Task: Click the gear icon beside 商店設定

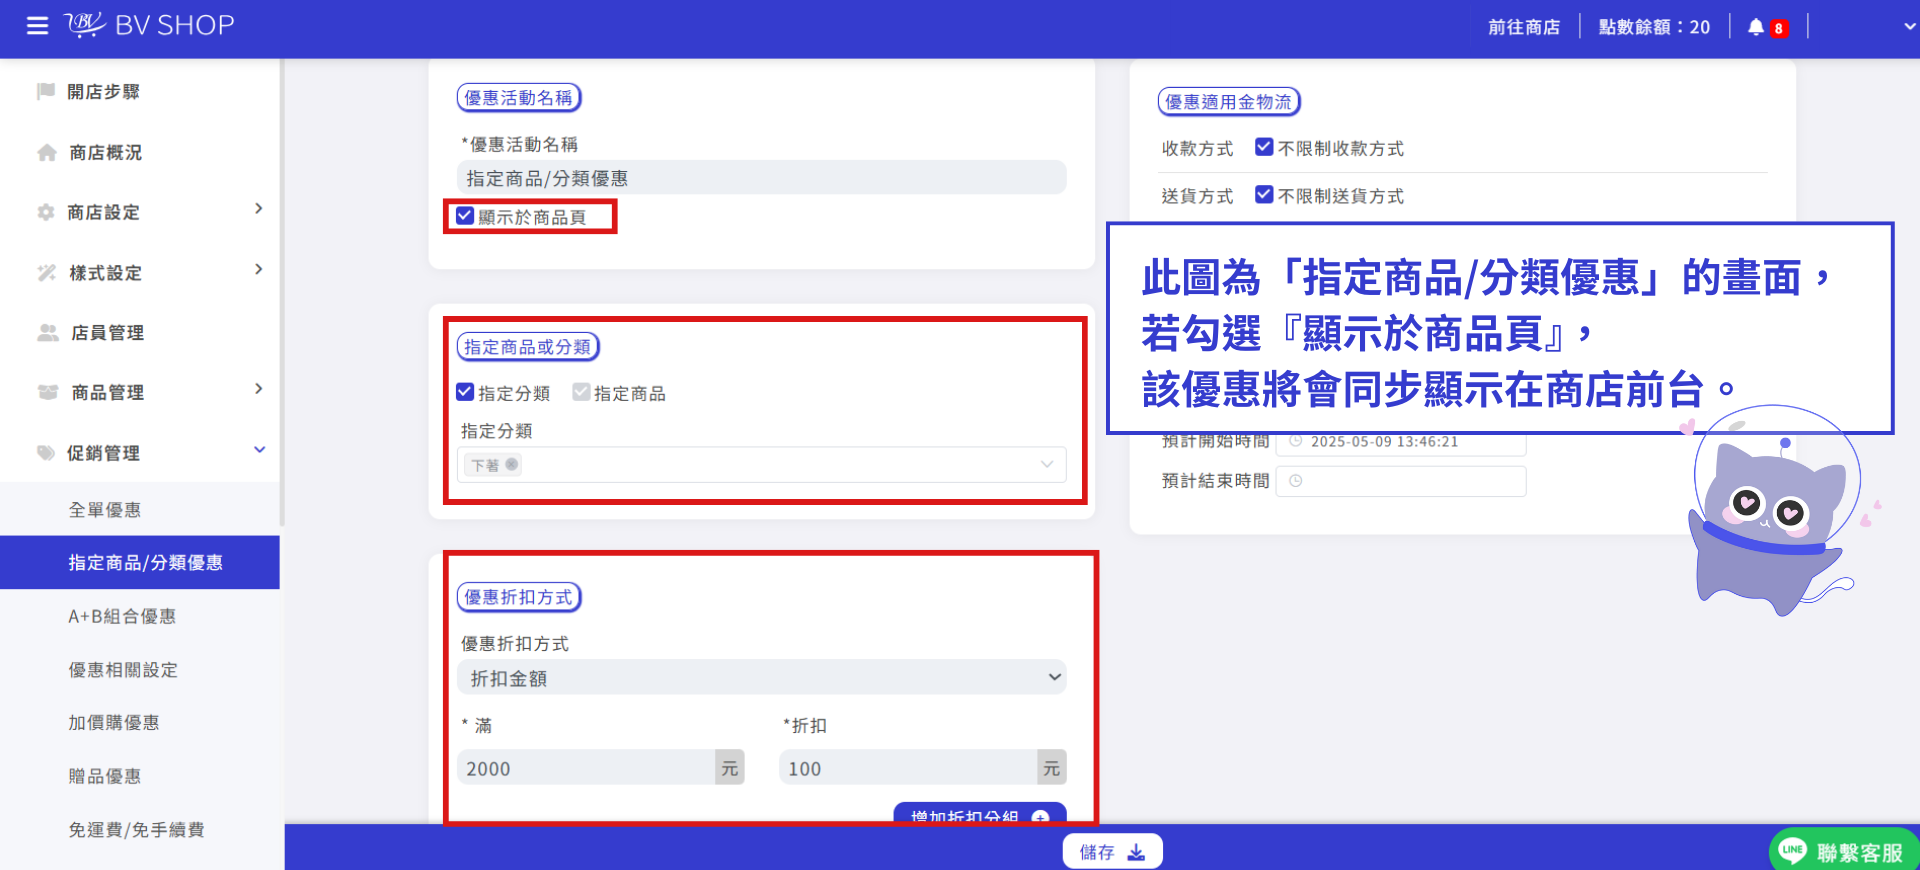Action: point(46,212)
